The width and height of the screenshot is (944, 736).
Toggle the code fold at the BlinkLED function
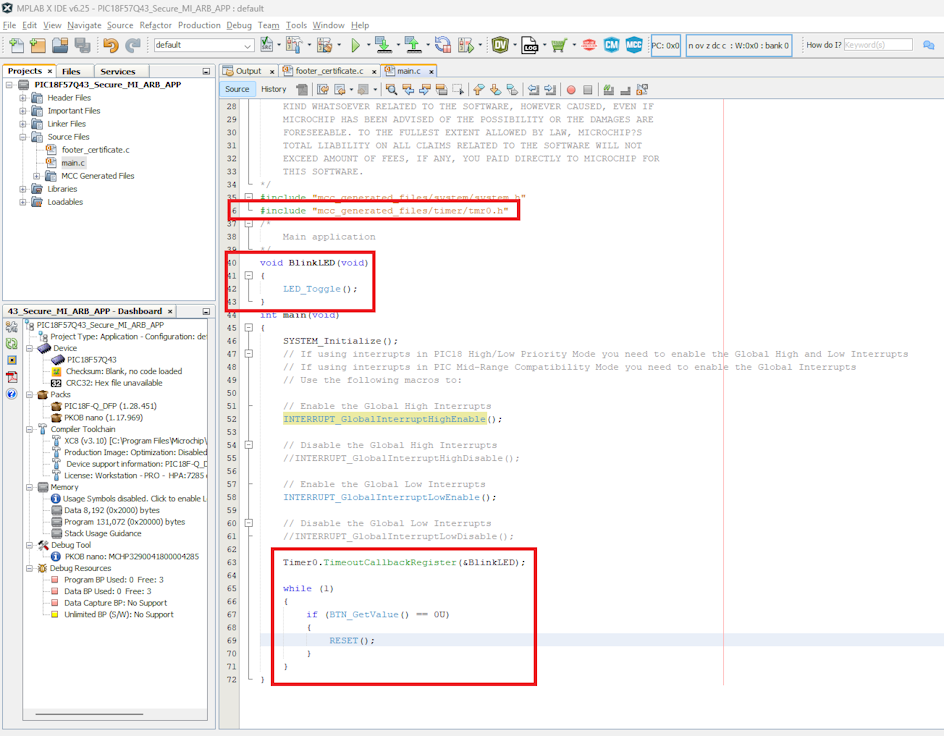point(248,276)
